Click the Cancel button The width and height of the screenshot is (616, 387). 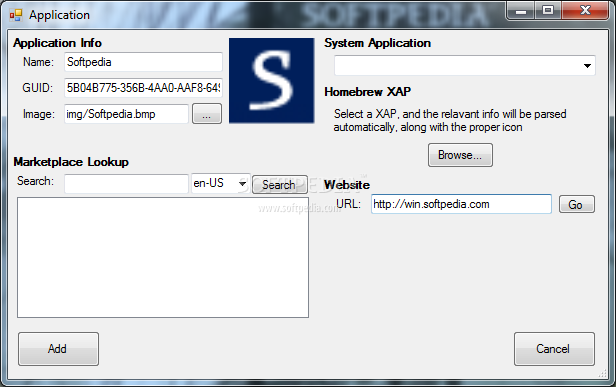pos(554,349)
